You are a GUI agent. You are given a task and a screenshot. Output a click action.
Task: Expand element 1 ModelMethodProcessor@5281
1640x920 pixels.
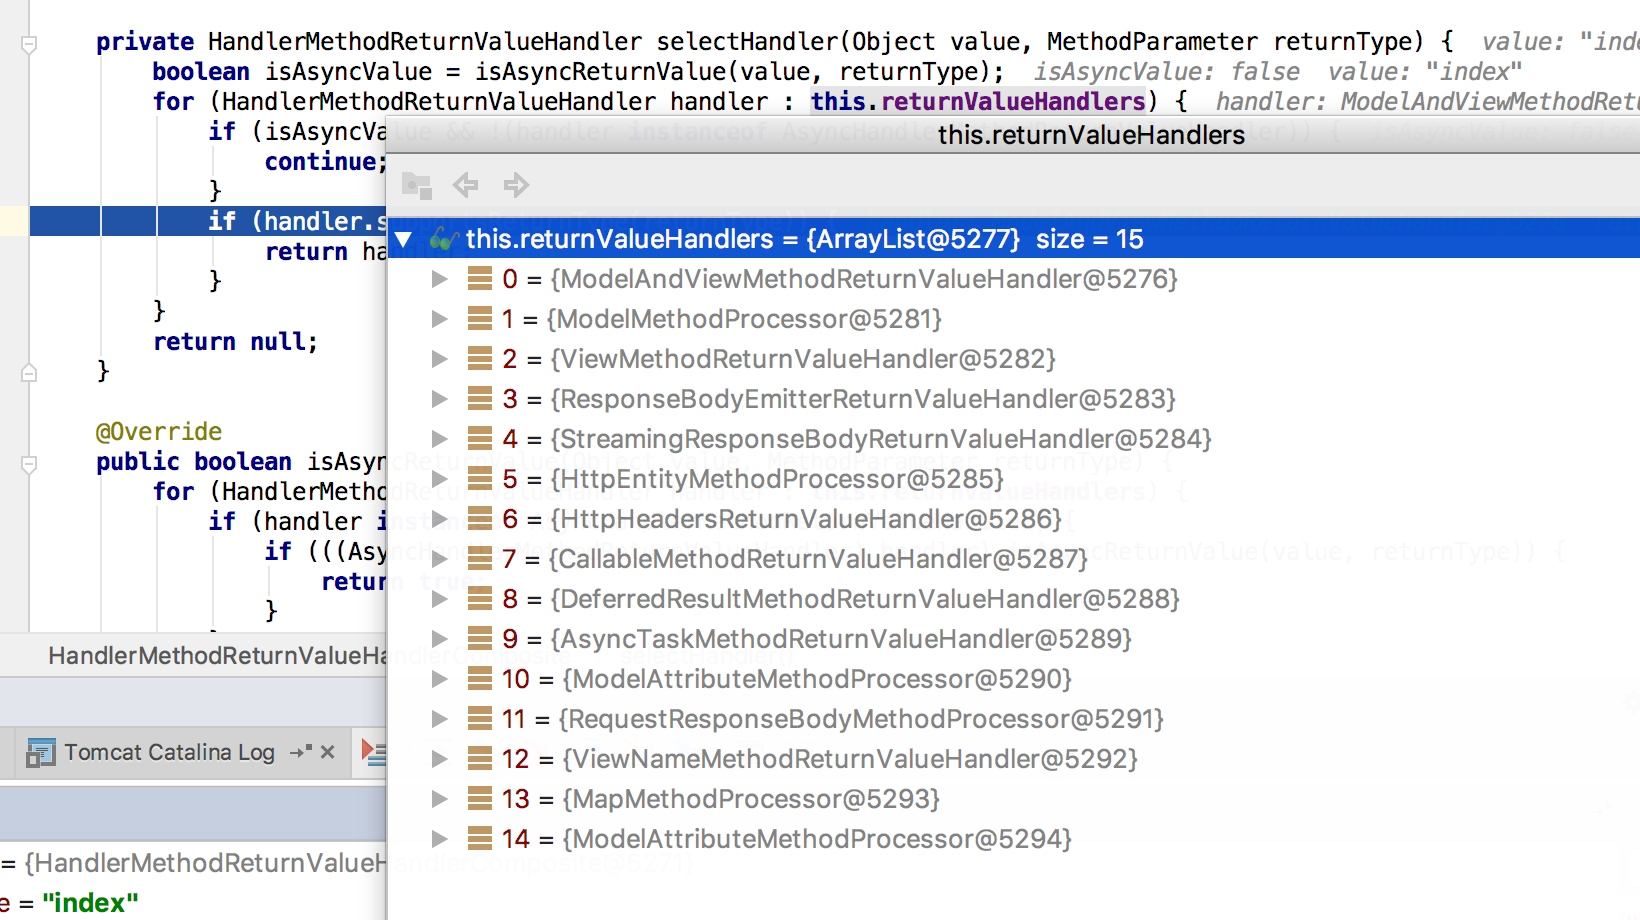click(x=439, y=319)
